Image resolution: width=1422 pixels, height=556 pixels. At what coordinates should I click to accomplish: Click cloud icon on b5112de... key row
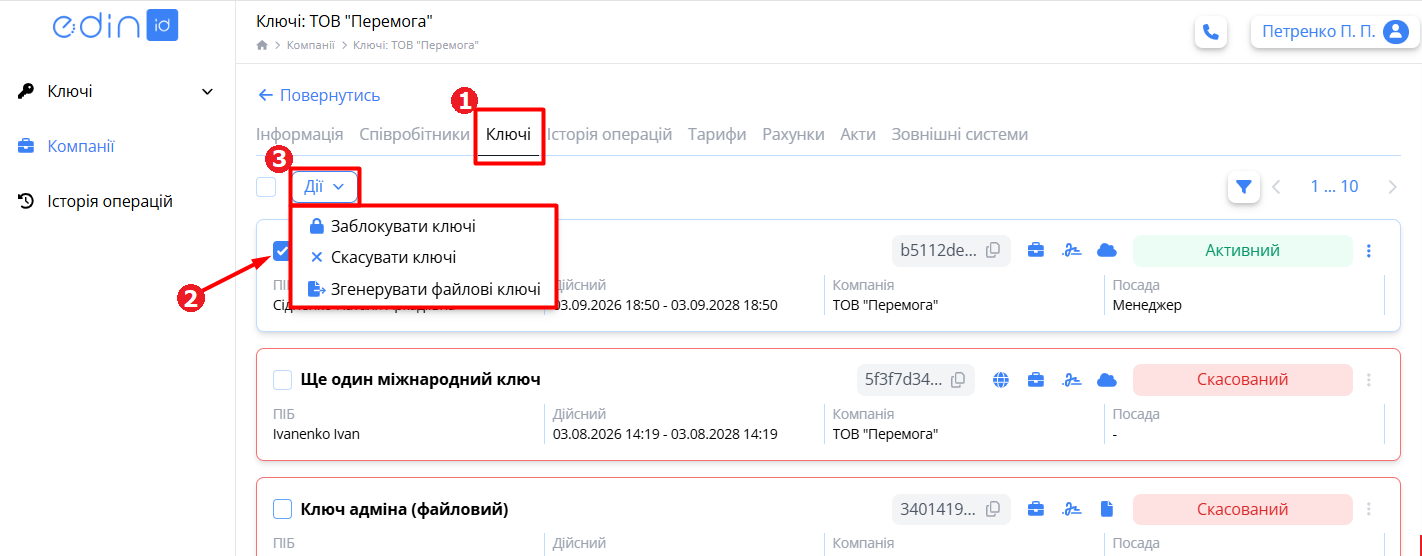pos(1106,250)
